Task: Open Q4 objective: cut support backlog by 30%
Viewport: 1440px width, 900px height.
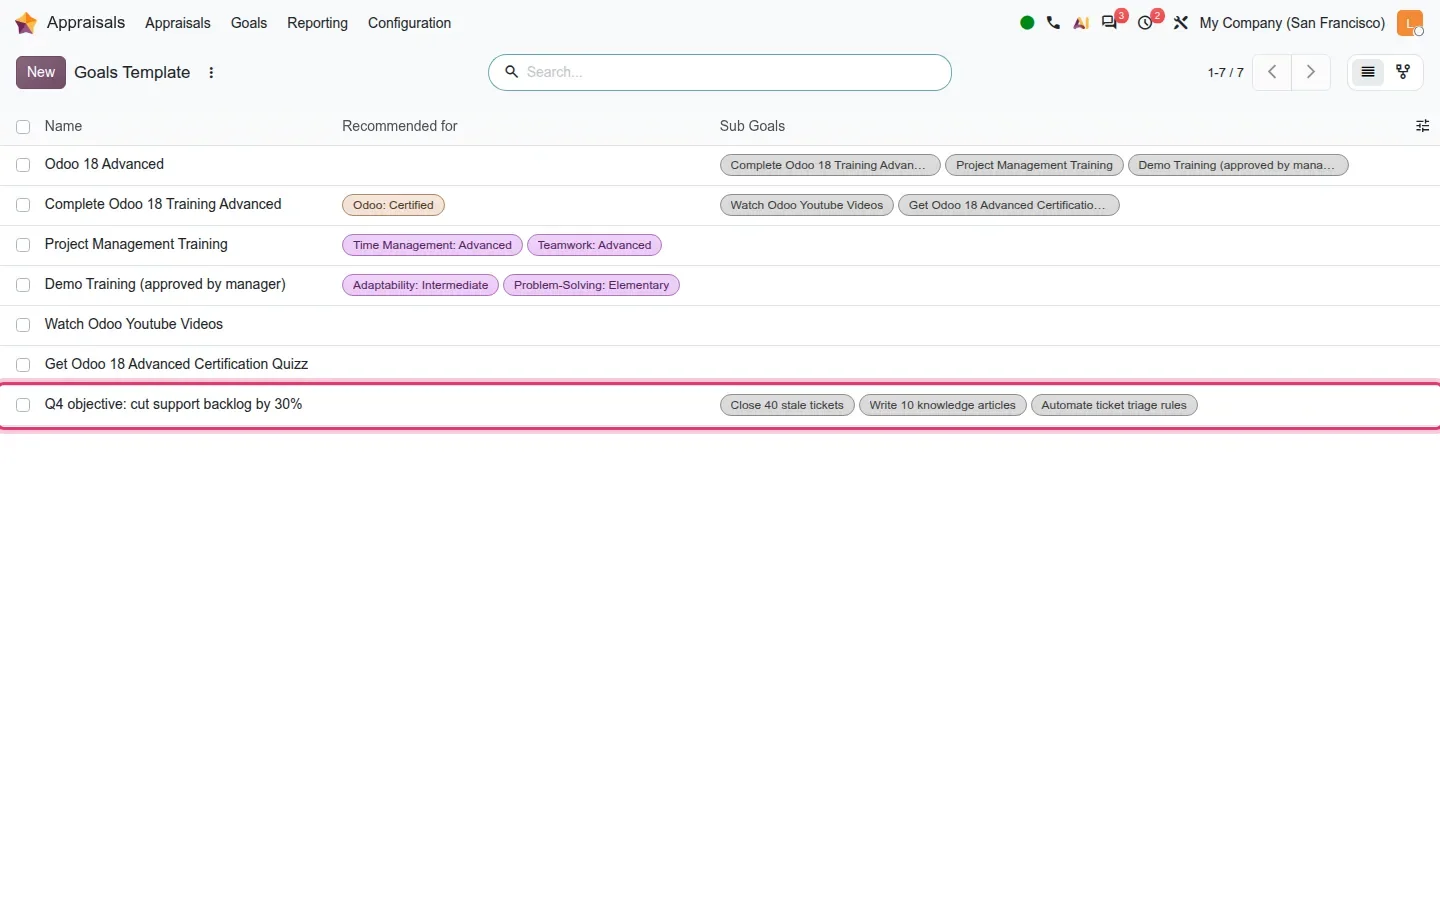Action: (x=173, y=404)
